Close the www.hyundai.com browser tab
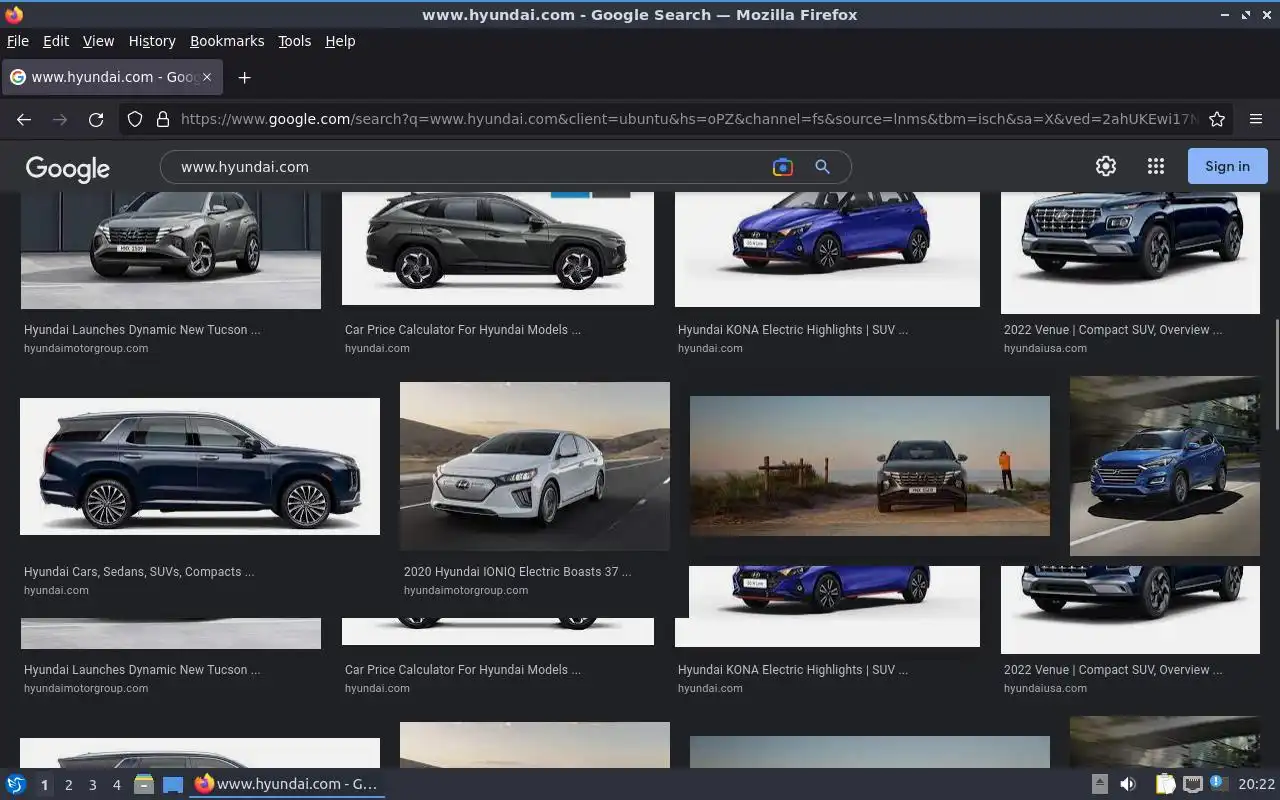Screen dimensions: 1280x800 pos(207,77)
